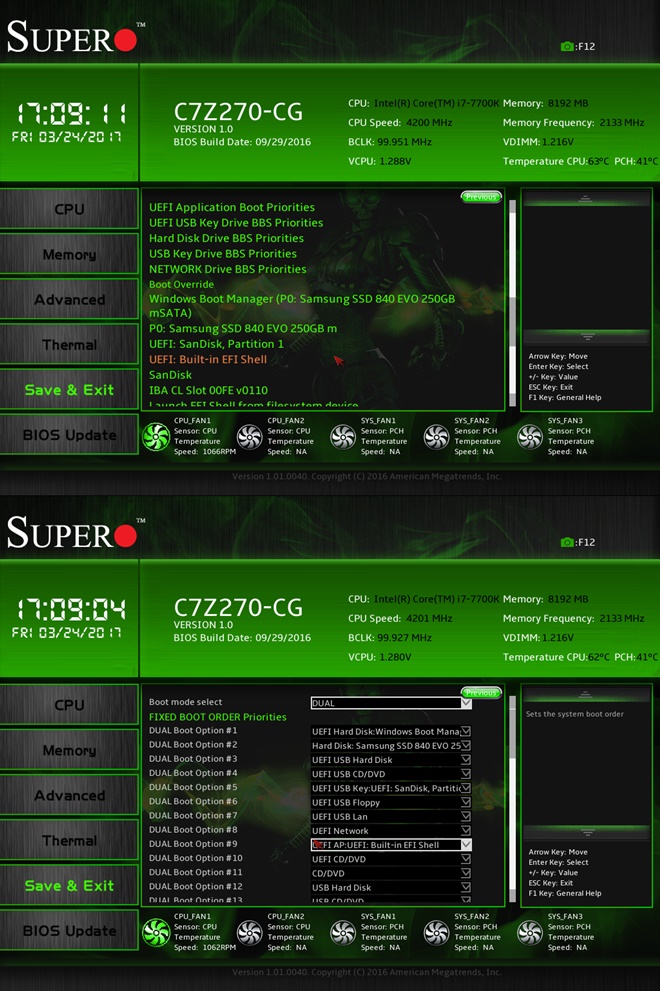This screenshot has width=660, height=991.
Task: Click SYS_FAN3 fan icon in Boot Override screen
Action: tap(530, 437)
